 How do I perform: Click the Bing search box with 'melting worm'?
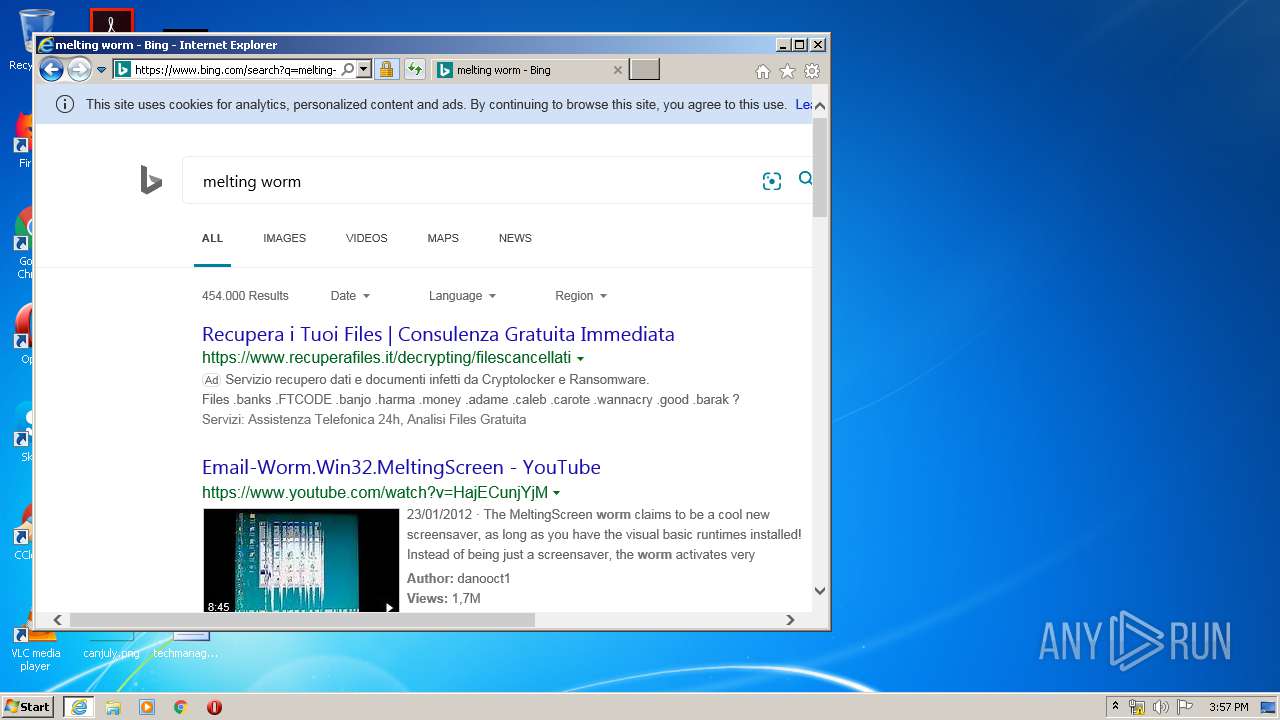(470, 181)
